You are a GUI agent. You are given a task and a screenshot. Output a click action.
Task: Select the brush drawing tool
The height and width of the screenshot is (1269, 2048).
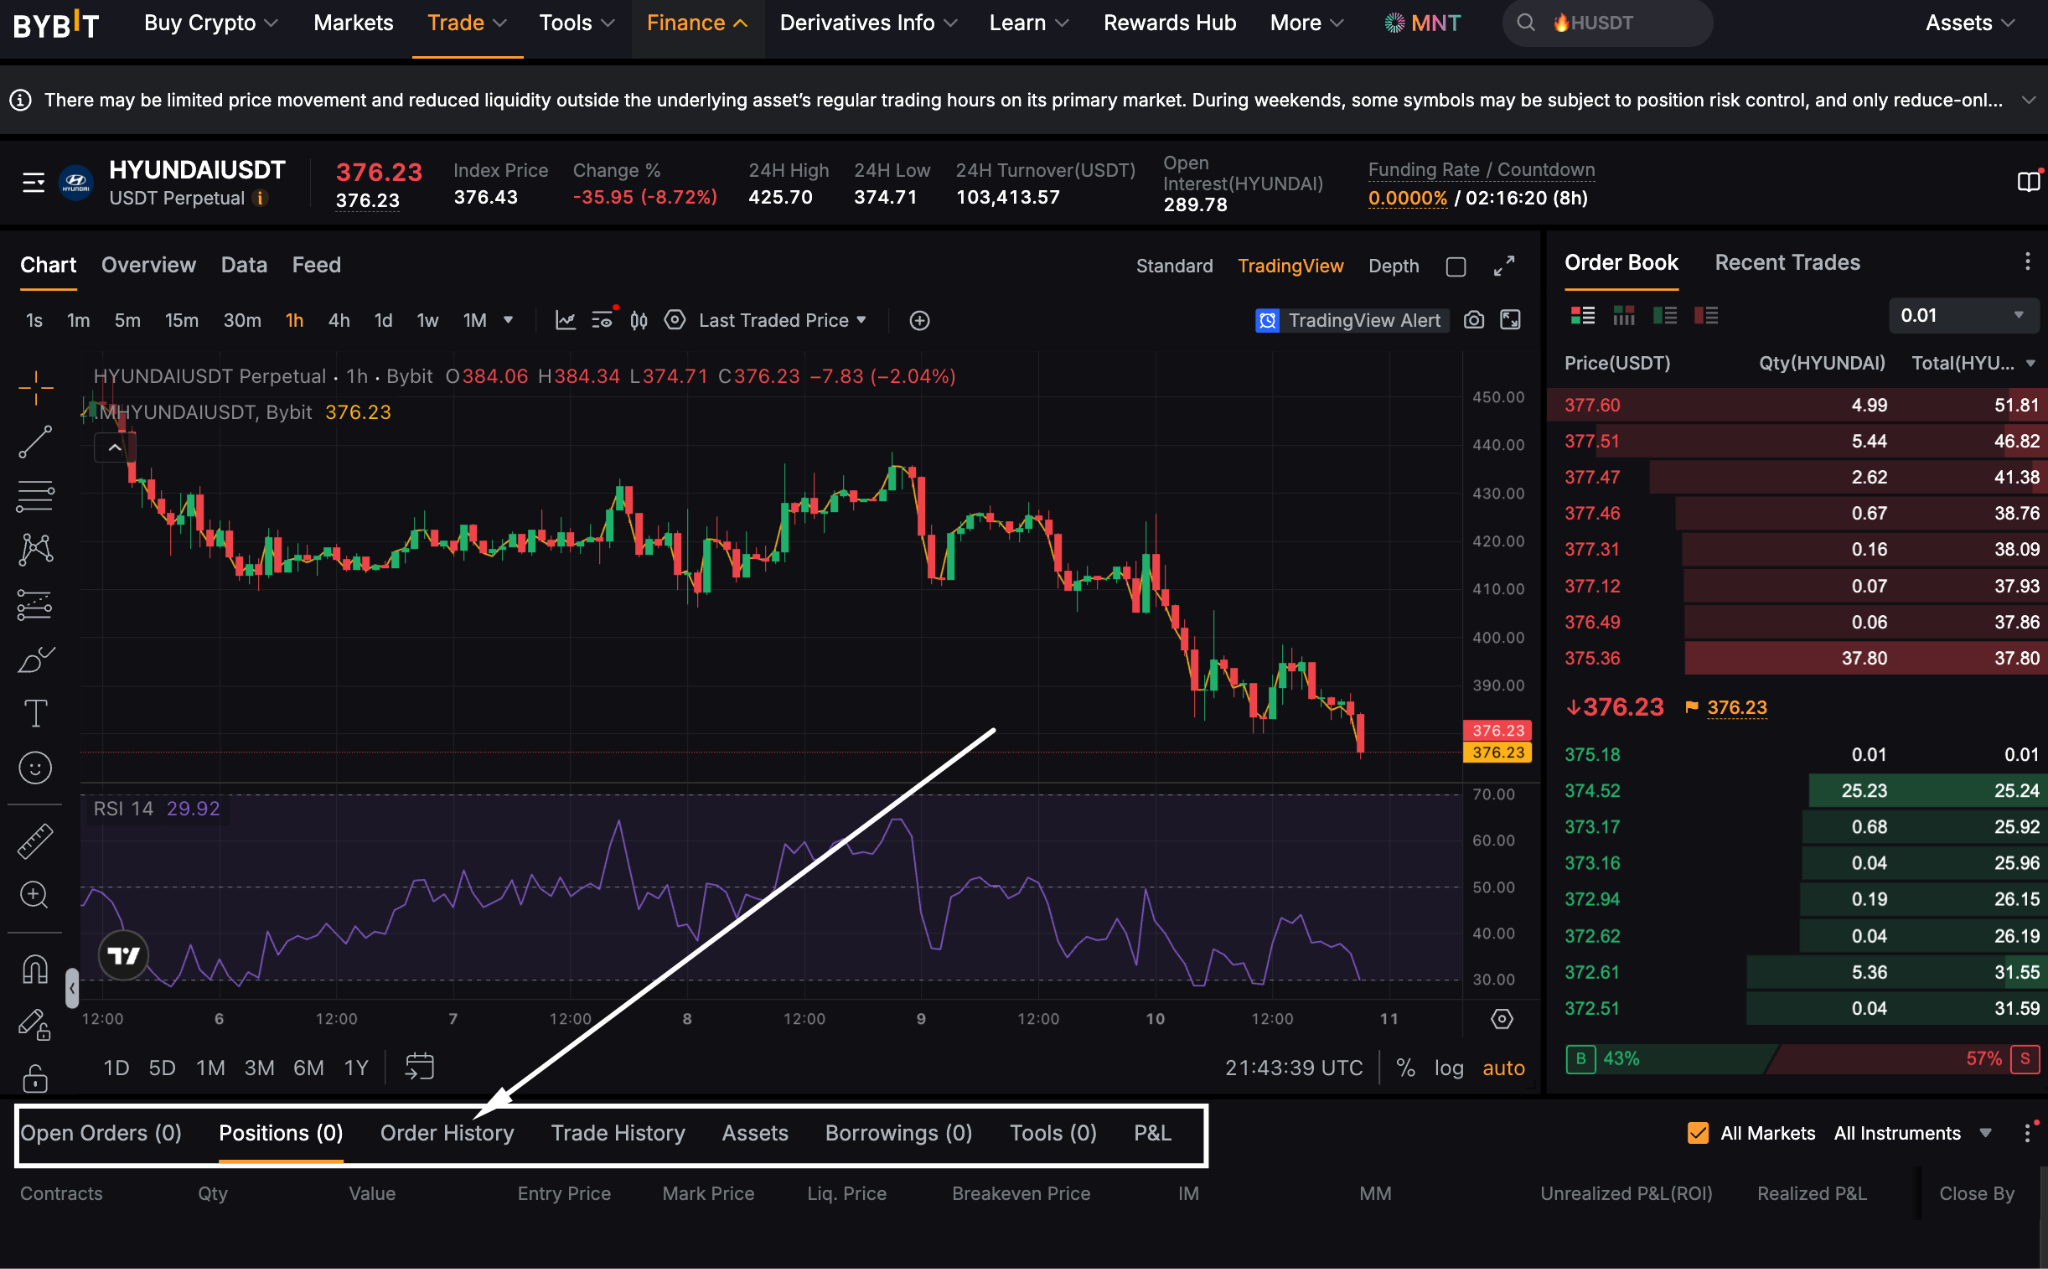click(35, 659)
